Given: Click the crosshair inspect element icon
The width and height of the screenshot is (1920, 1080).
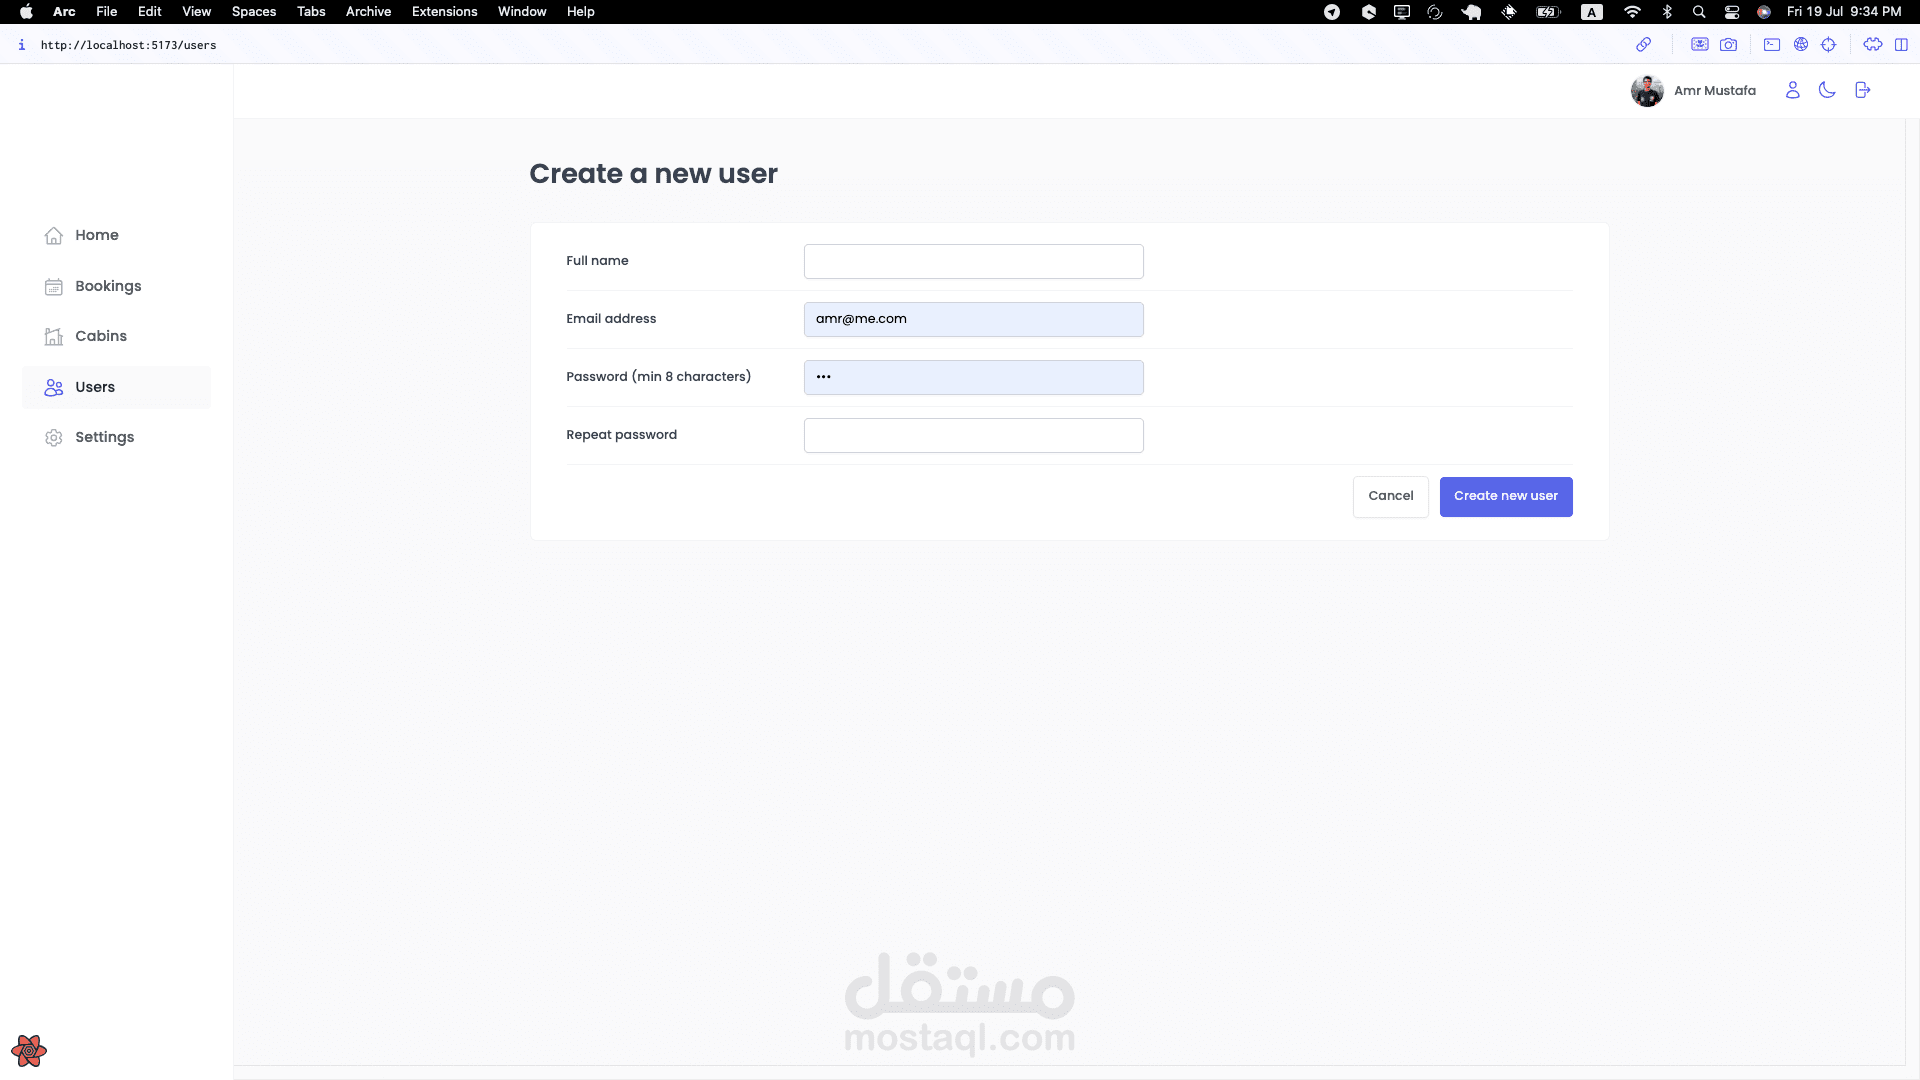Looking at the screenshot, I should click(x=1828, y=44).
